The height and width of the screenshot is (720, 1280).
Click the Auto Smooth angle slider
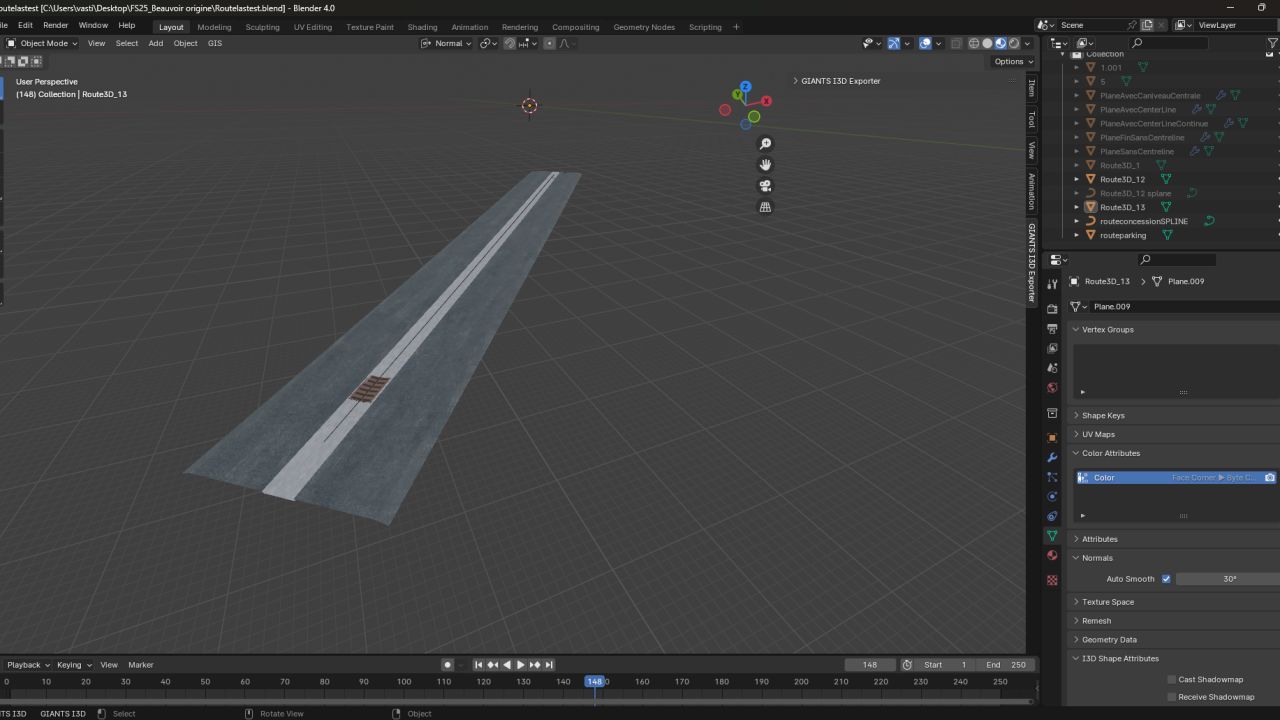click(x=1228, y=579)
